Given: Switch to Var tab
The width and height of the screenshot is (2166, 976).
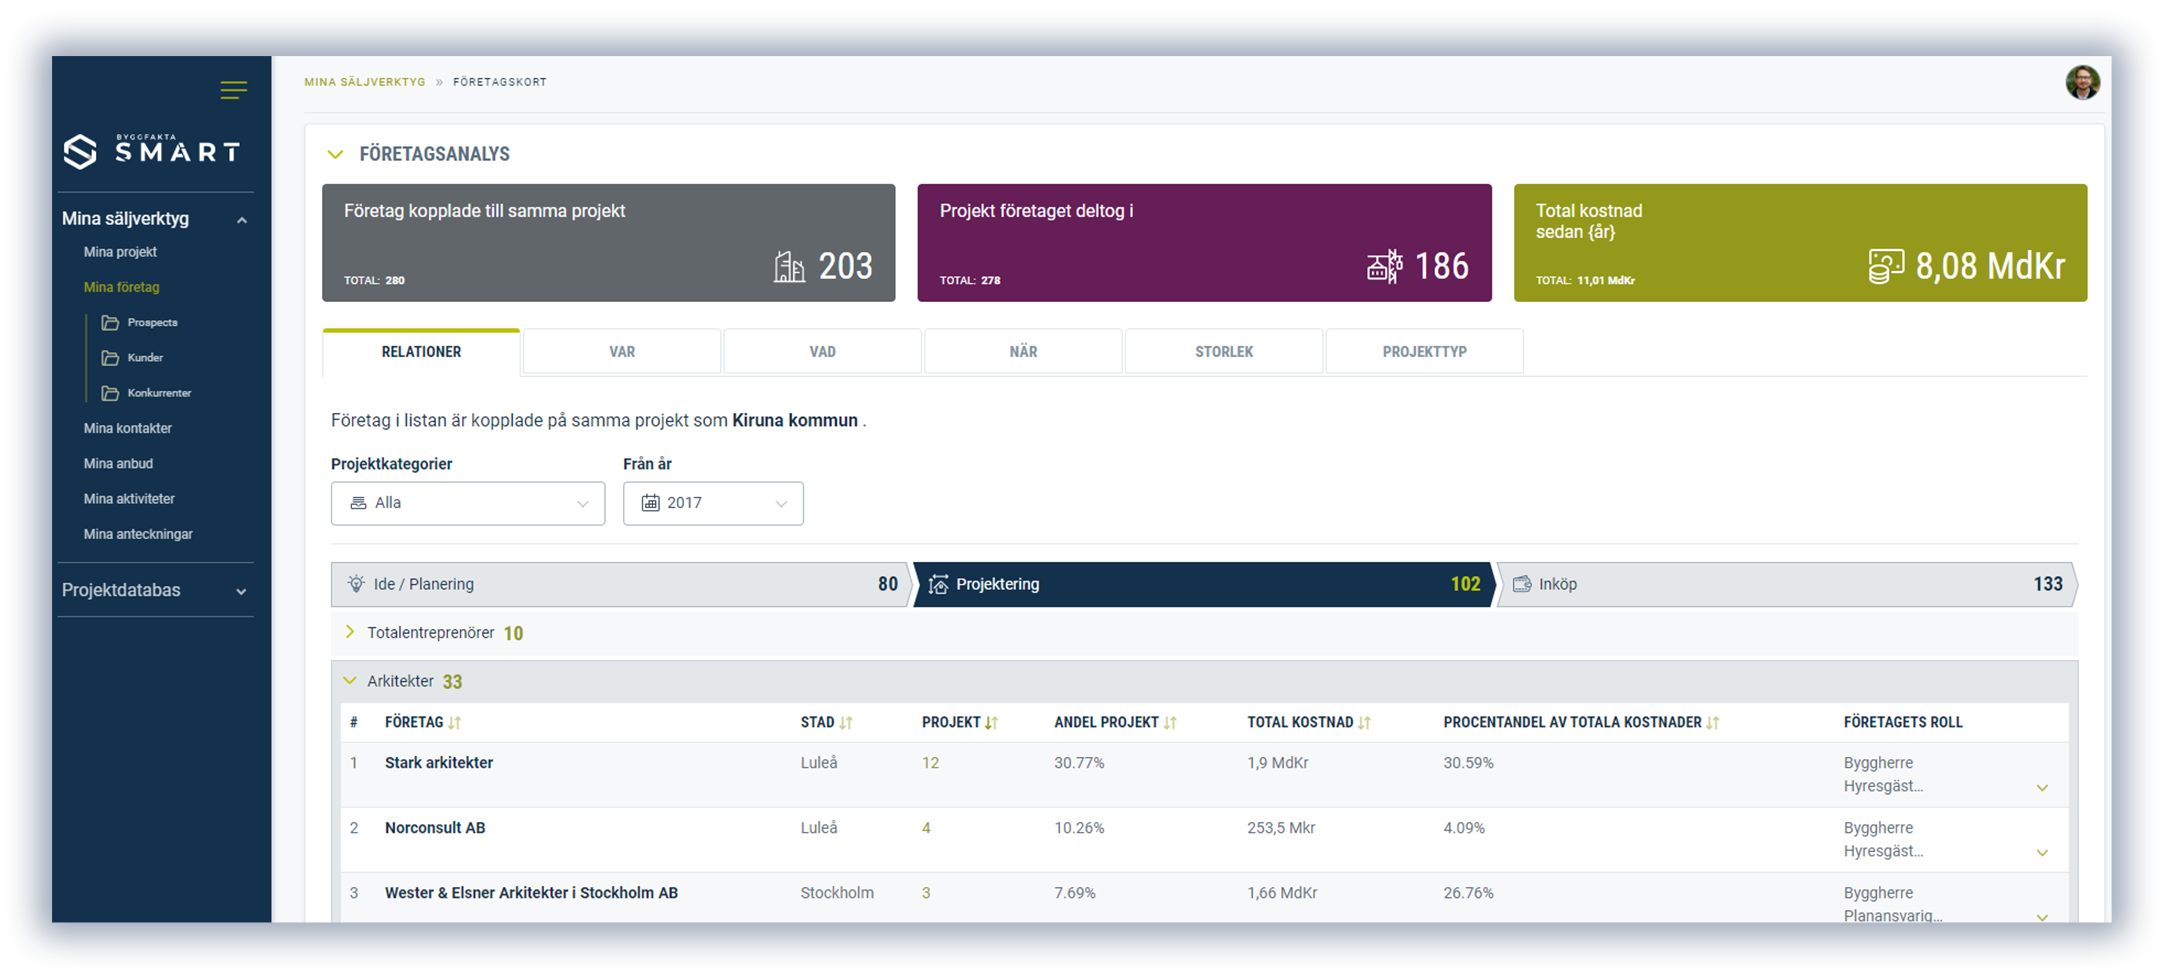Looking at the screenshot, I should click(x=622, y=352).
